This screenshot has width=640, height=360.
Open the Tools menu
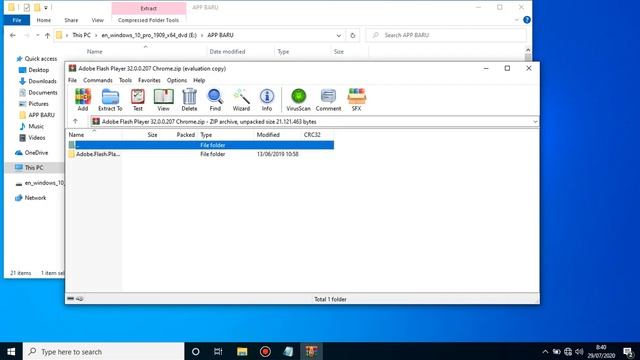[x=125, y=80]
